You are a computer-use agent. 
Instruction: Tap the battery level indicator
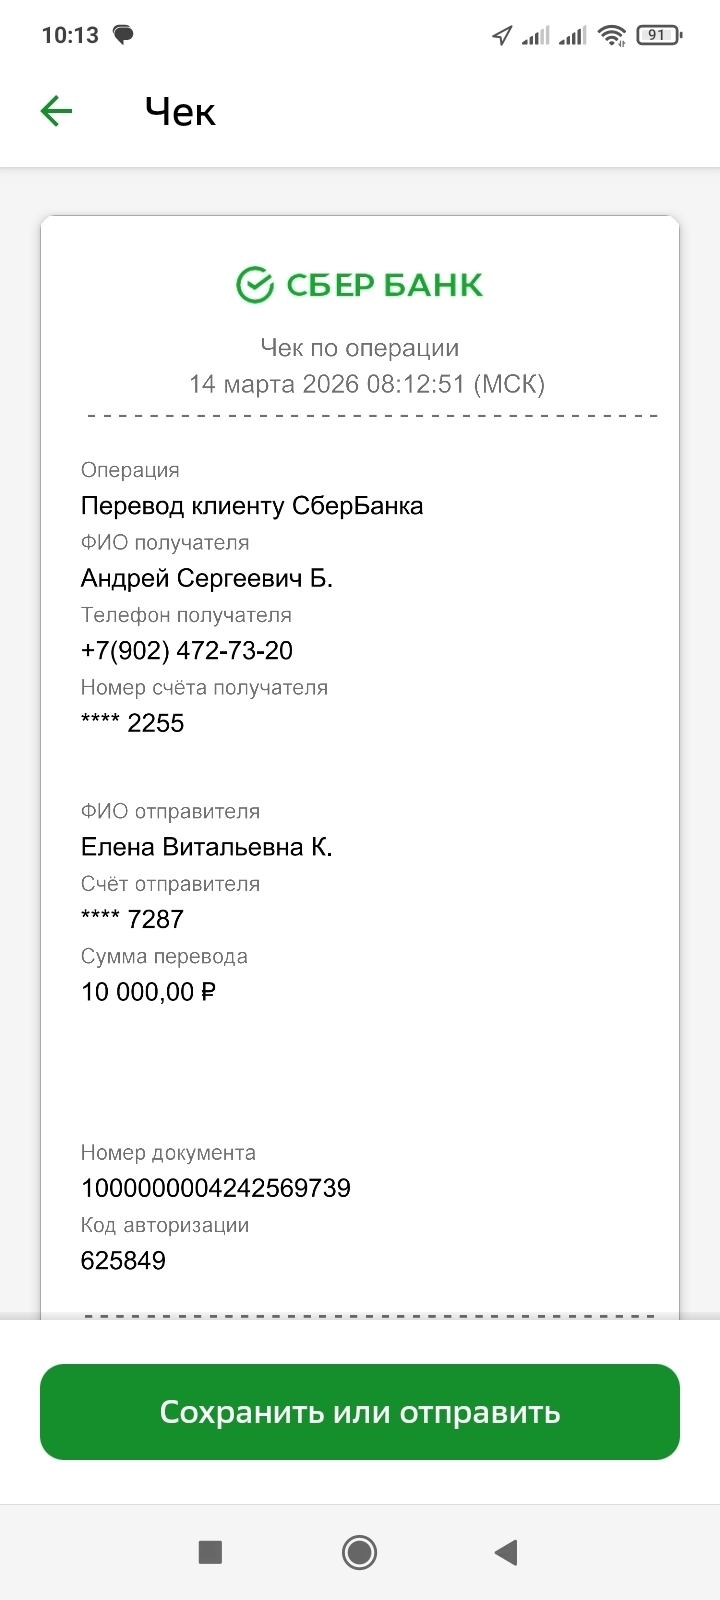click(x=659, y=35)
